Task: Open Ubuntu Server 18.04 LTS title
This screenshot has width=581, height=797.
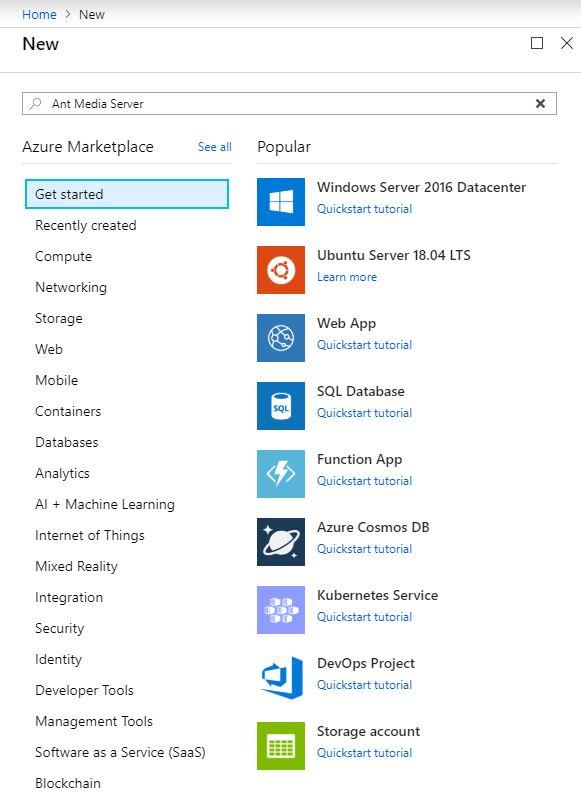Action: coord(394,255)
